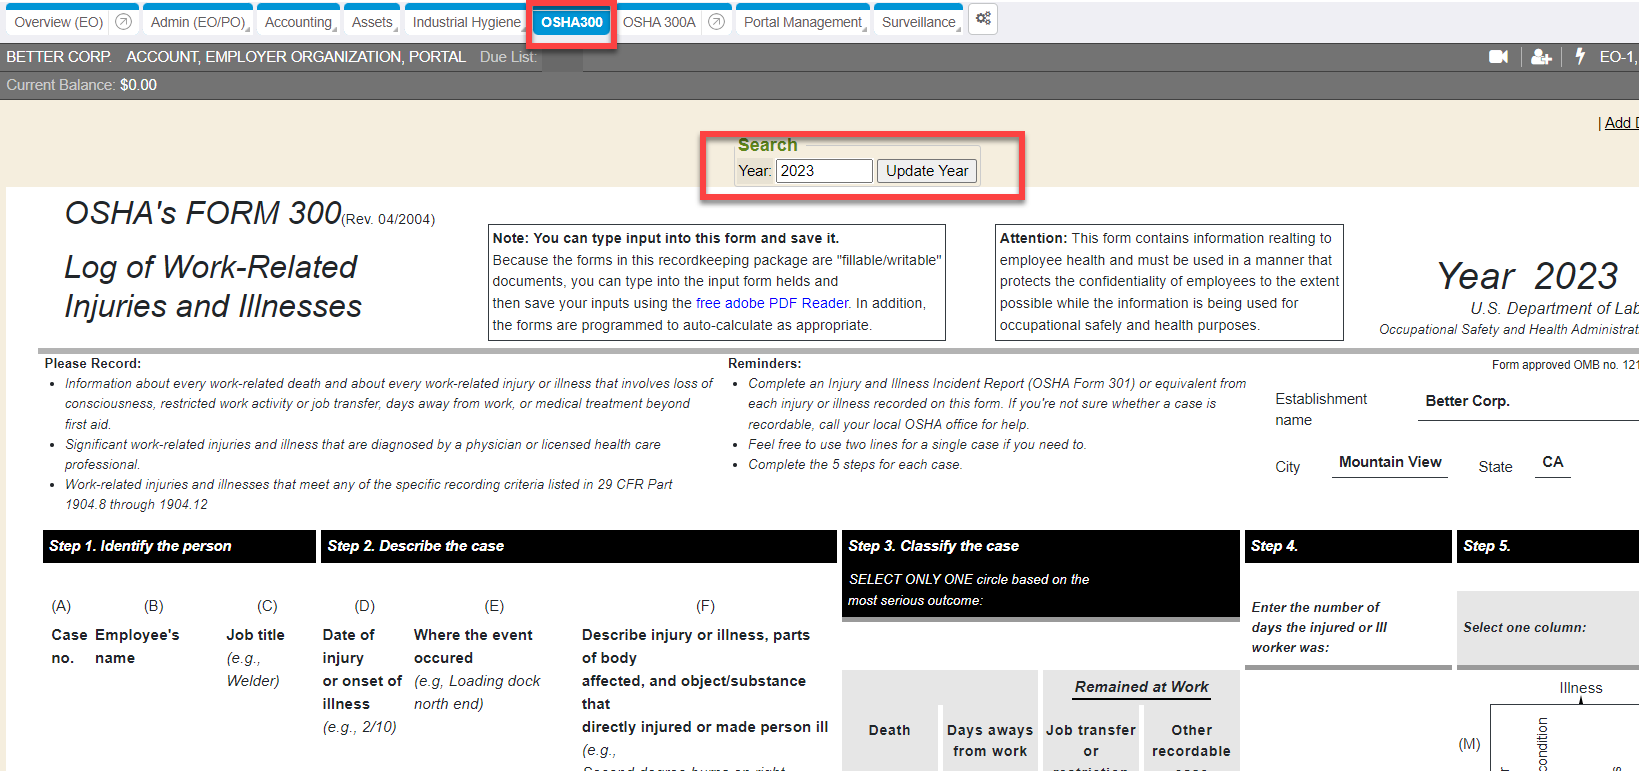Open the Industrial Hygiene dropdown tab

pos(466,22)
